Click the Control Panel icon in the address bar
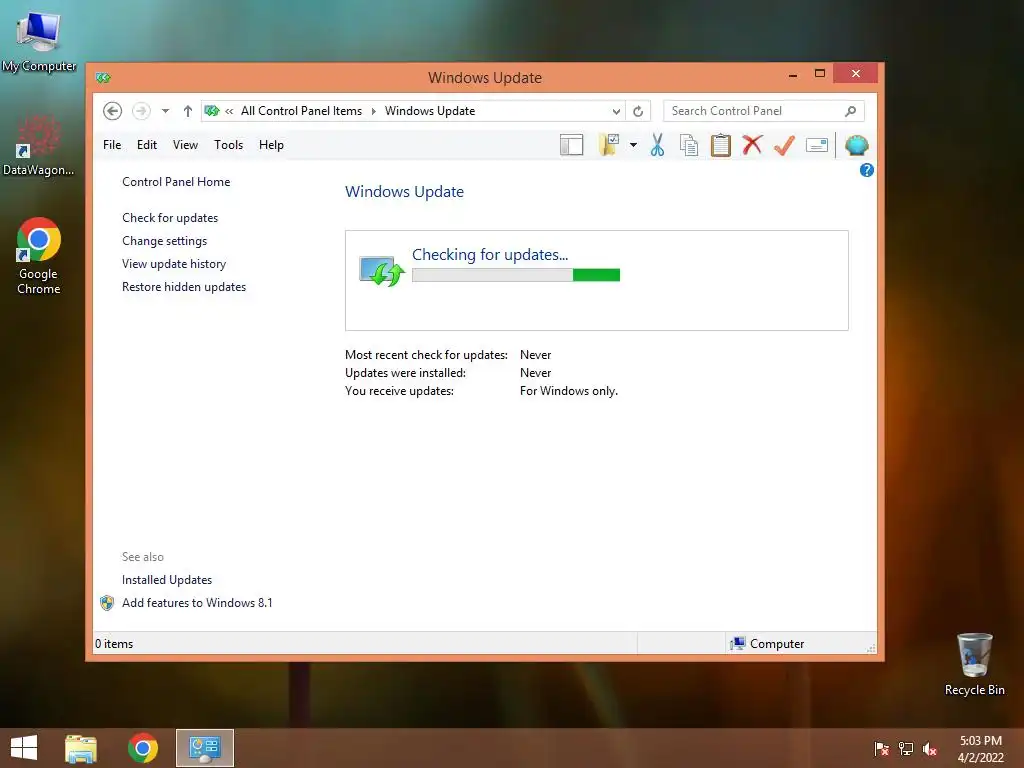The height and width of the screenshot is (768, 1024). click(212, 111)
